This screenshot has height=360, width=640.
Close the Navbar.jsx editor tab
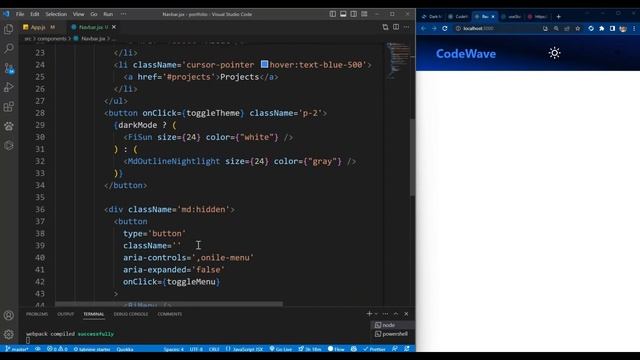[114, 27]
